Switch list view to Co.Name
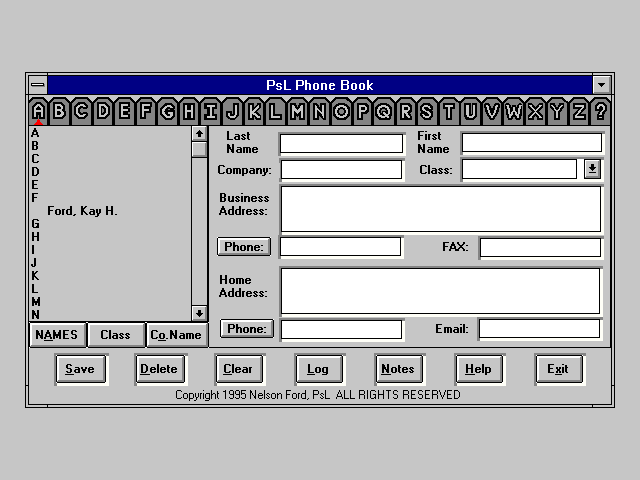The width and height of the screenshot is (640, 480). 176,335
